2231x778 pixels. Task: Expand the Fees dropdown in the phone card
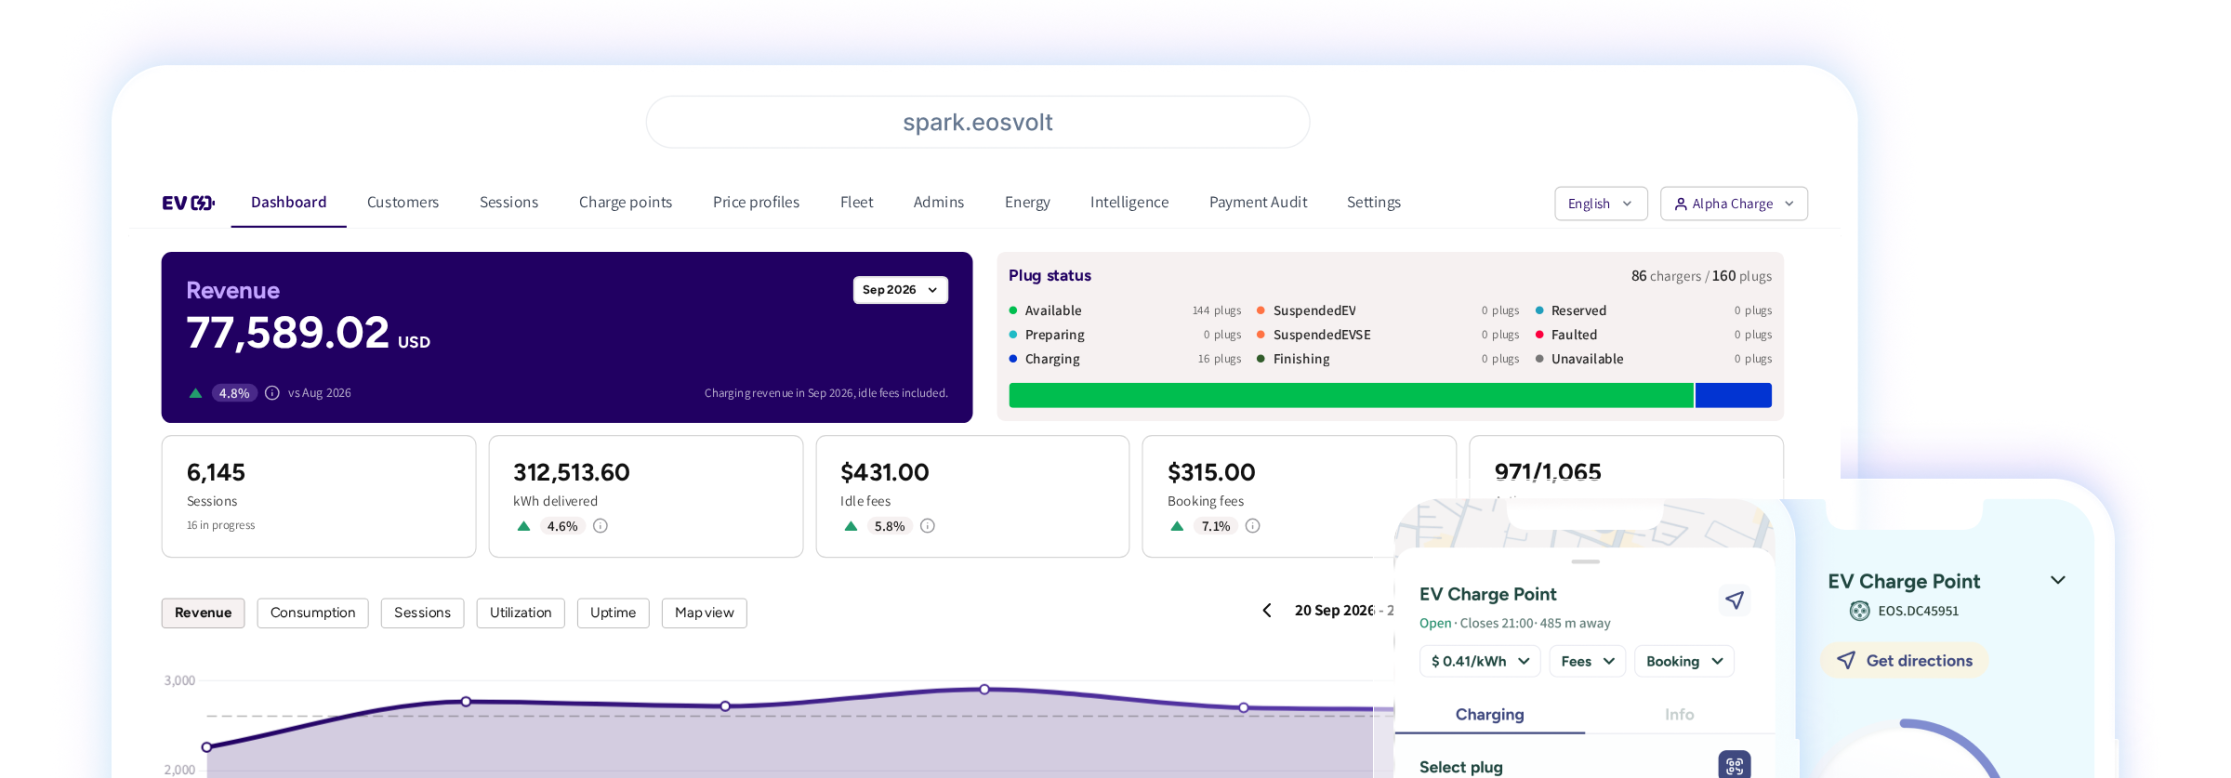[x=1587, y=661]
